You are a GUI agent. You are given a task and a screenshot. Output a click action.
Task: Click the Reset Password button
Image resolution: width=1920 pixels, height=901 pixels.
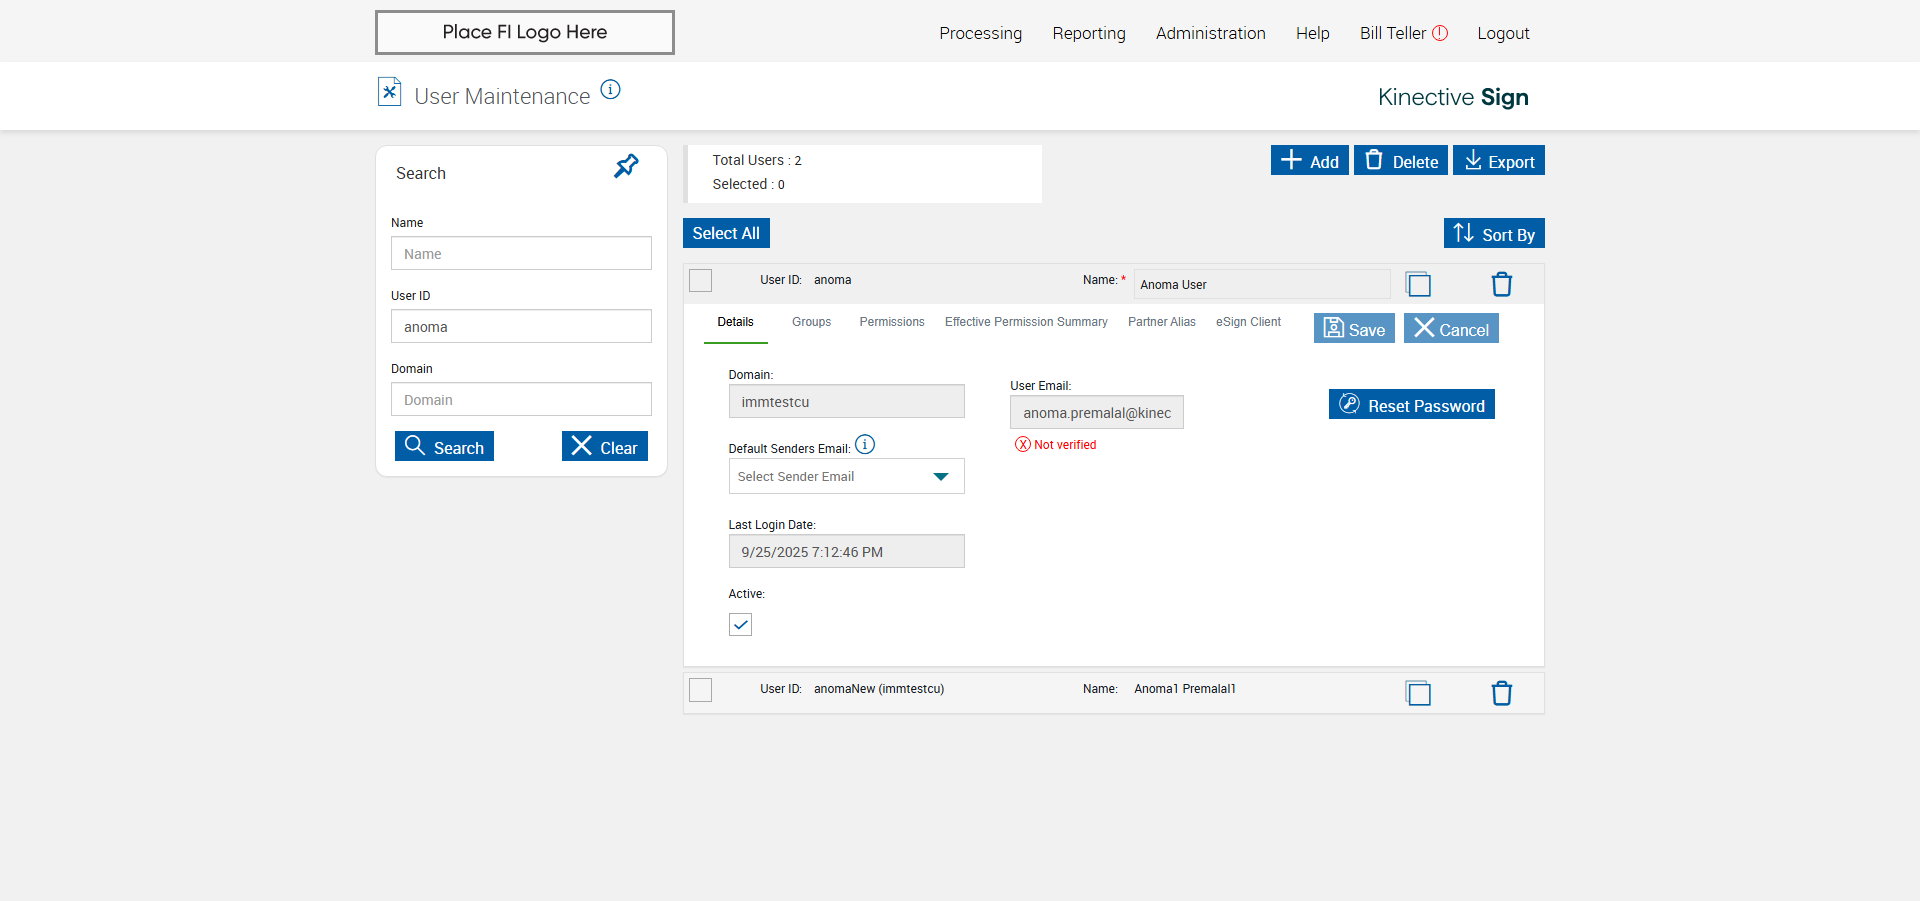pyautogui.click(x=1411, y=405)
